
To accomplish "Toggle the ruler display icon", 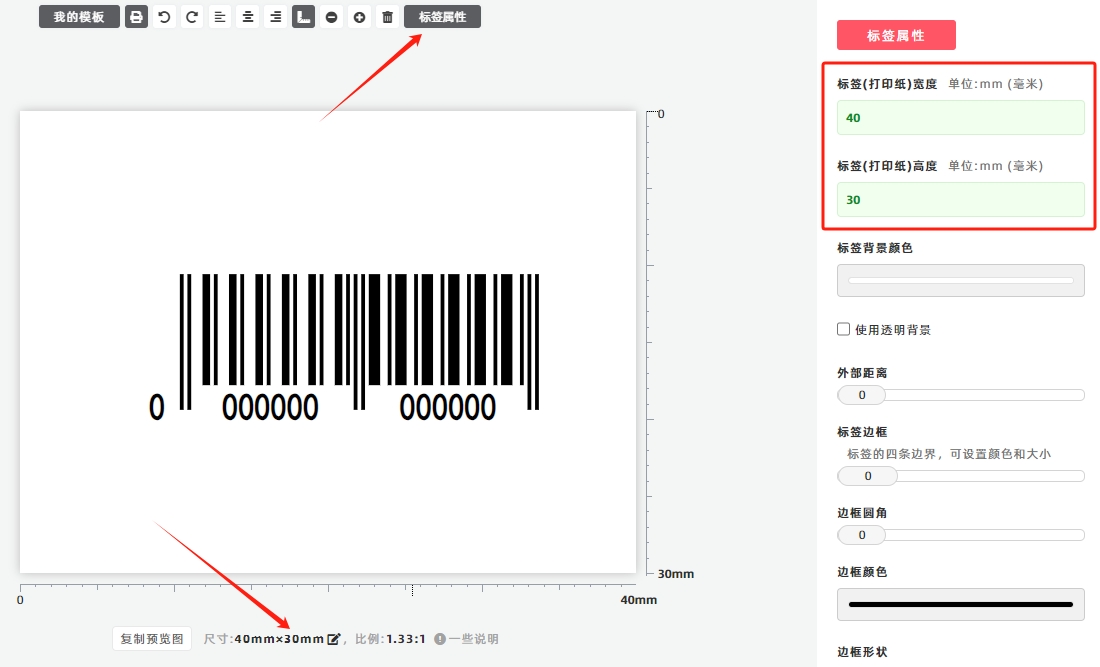I will (x=303, y=17).
